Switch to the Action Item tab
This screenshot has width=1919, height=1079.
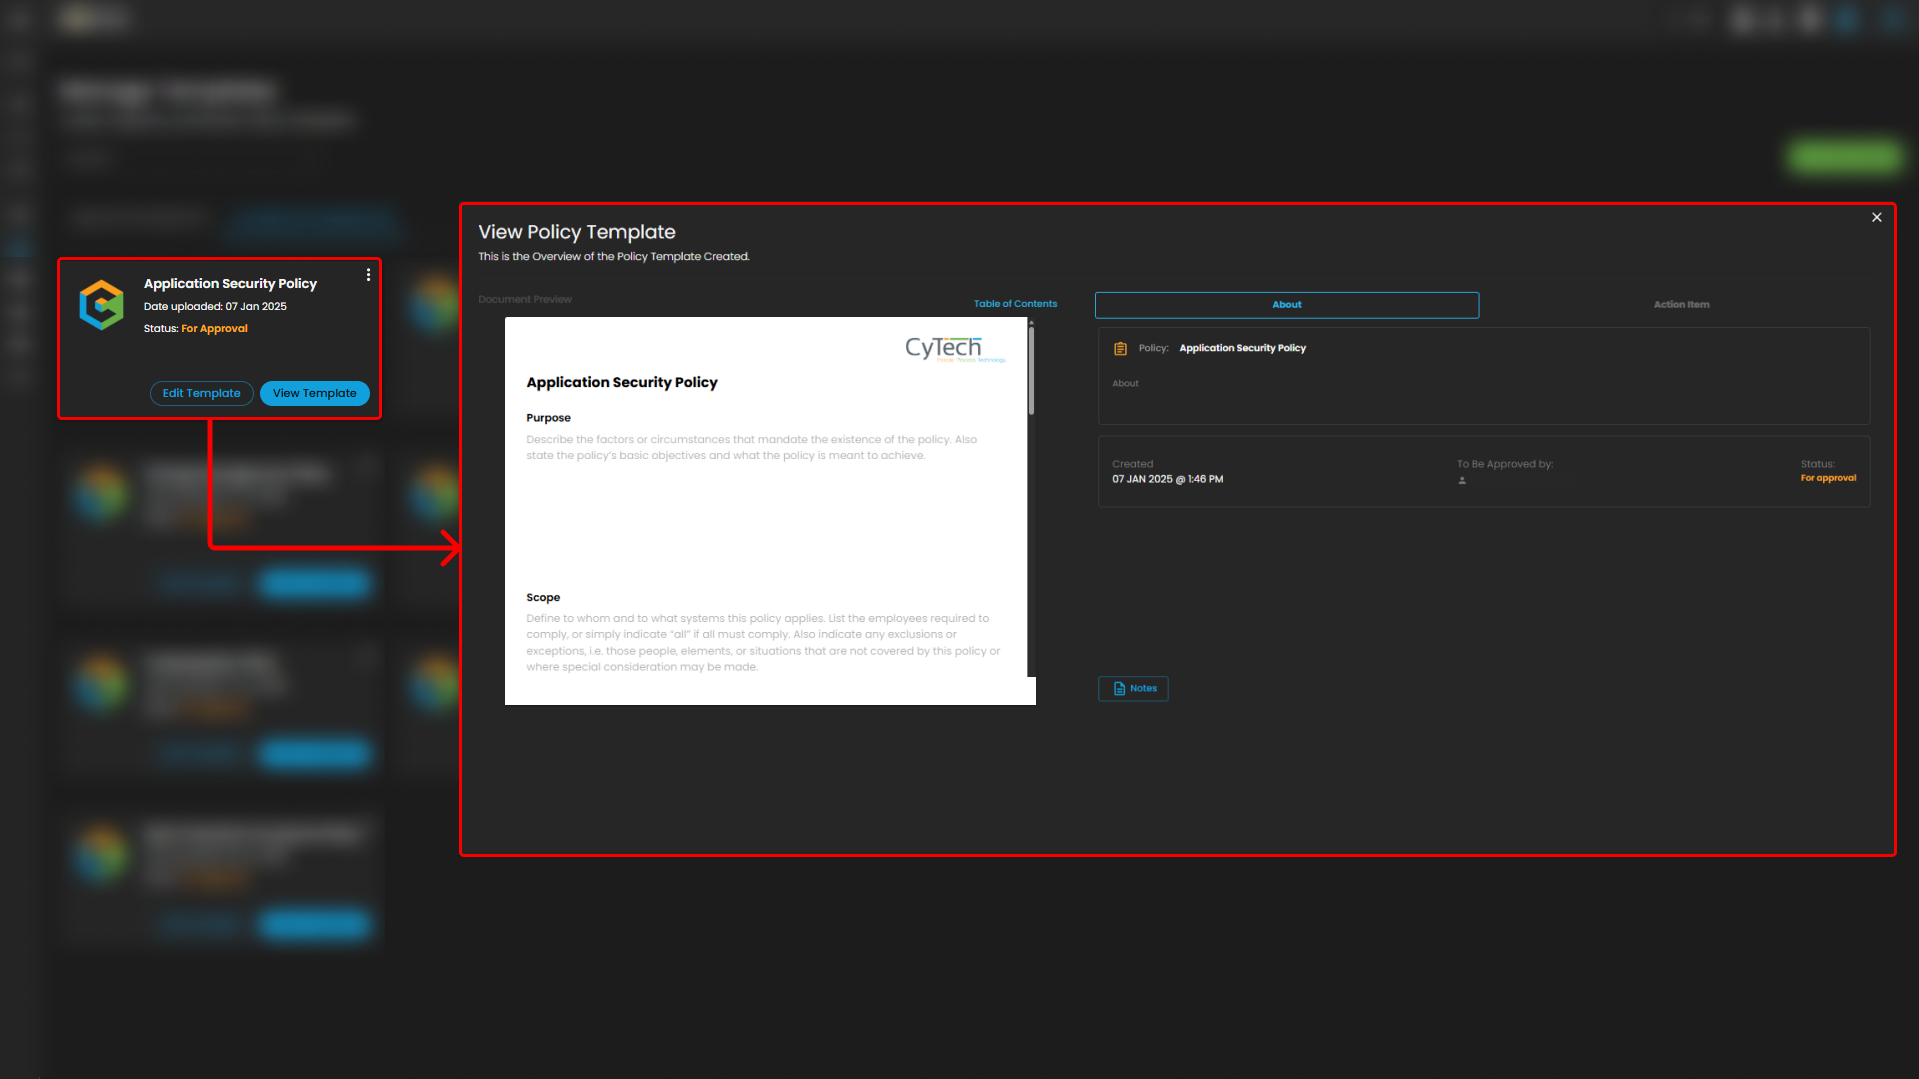pyautogui.click(x=1680, y=305)
